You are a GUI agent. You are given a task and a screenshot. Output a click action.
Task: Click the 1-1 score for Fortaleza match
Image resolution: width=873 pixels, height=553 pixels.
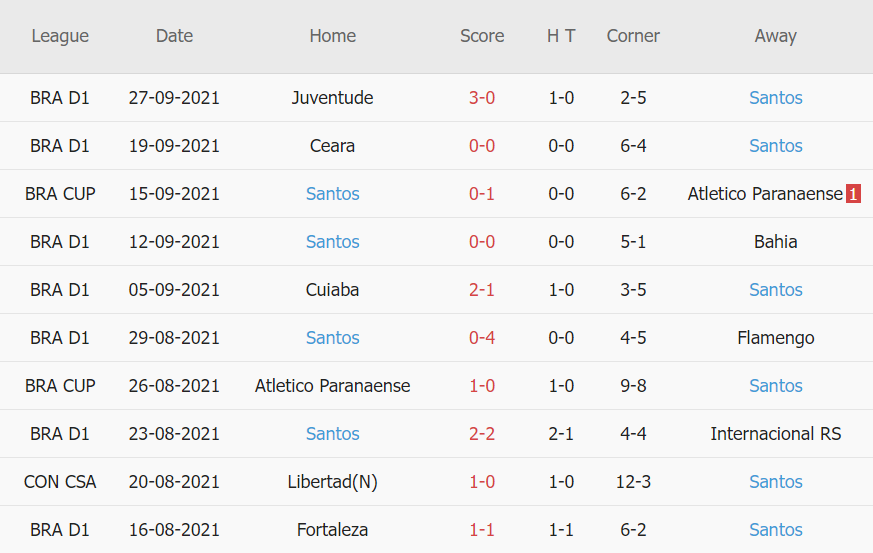[x=482, y=530]
